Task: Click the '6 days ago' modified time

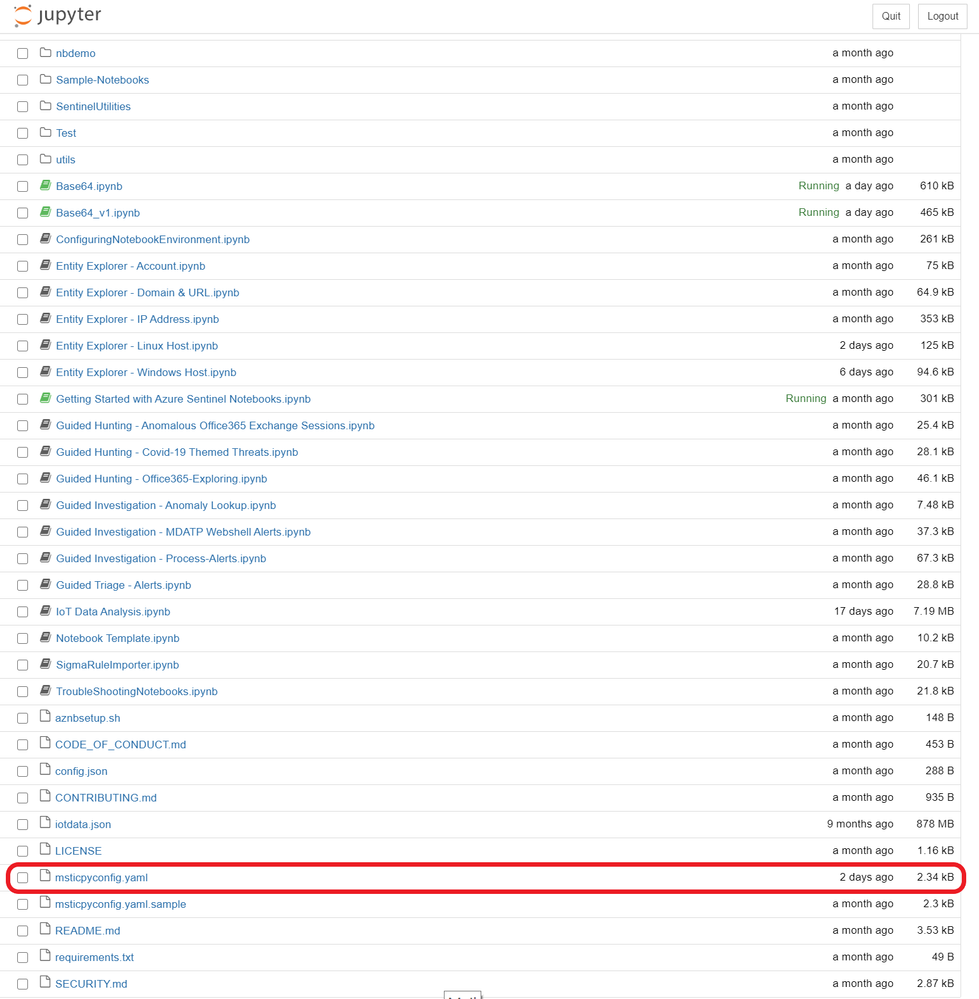Action: 866,372
